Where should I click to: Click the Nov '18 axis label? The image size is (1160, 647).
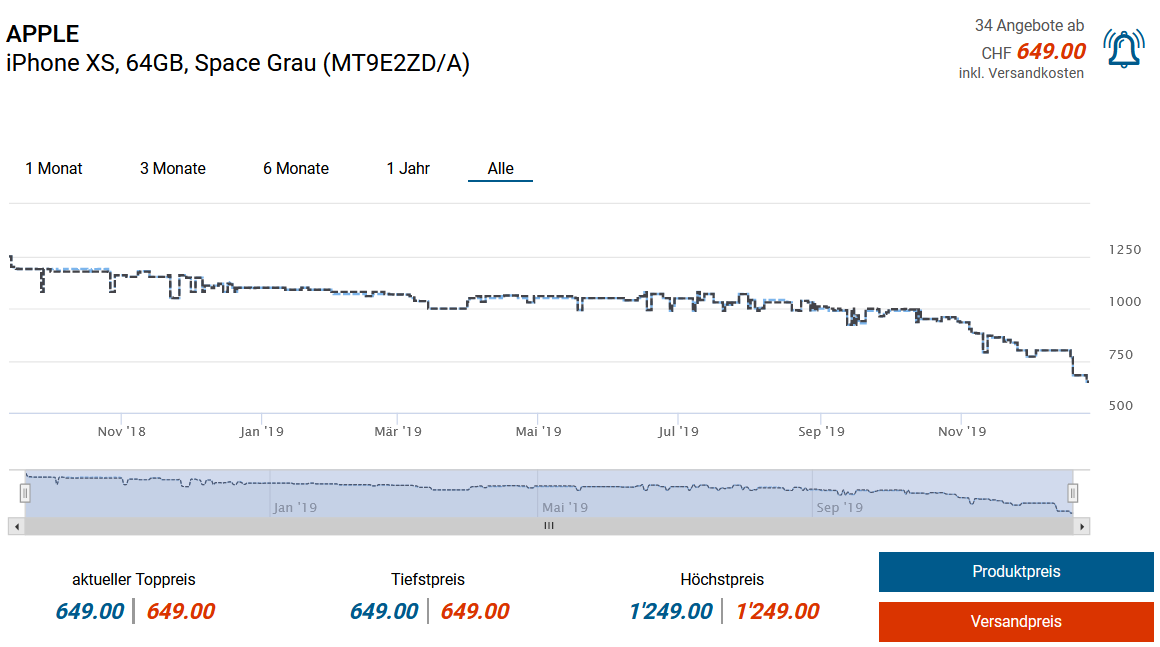(121, 432)
